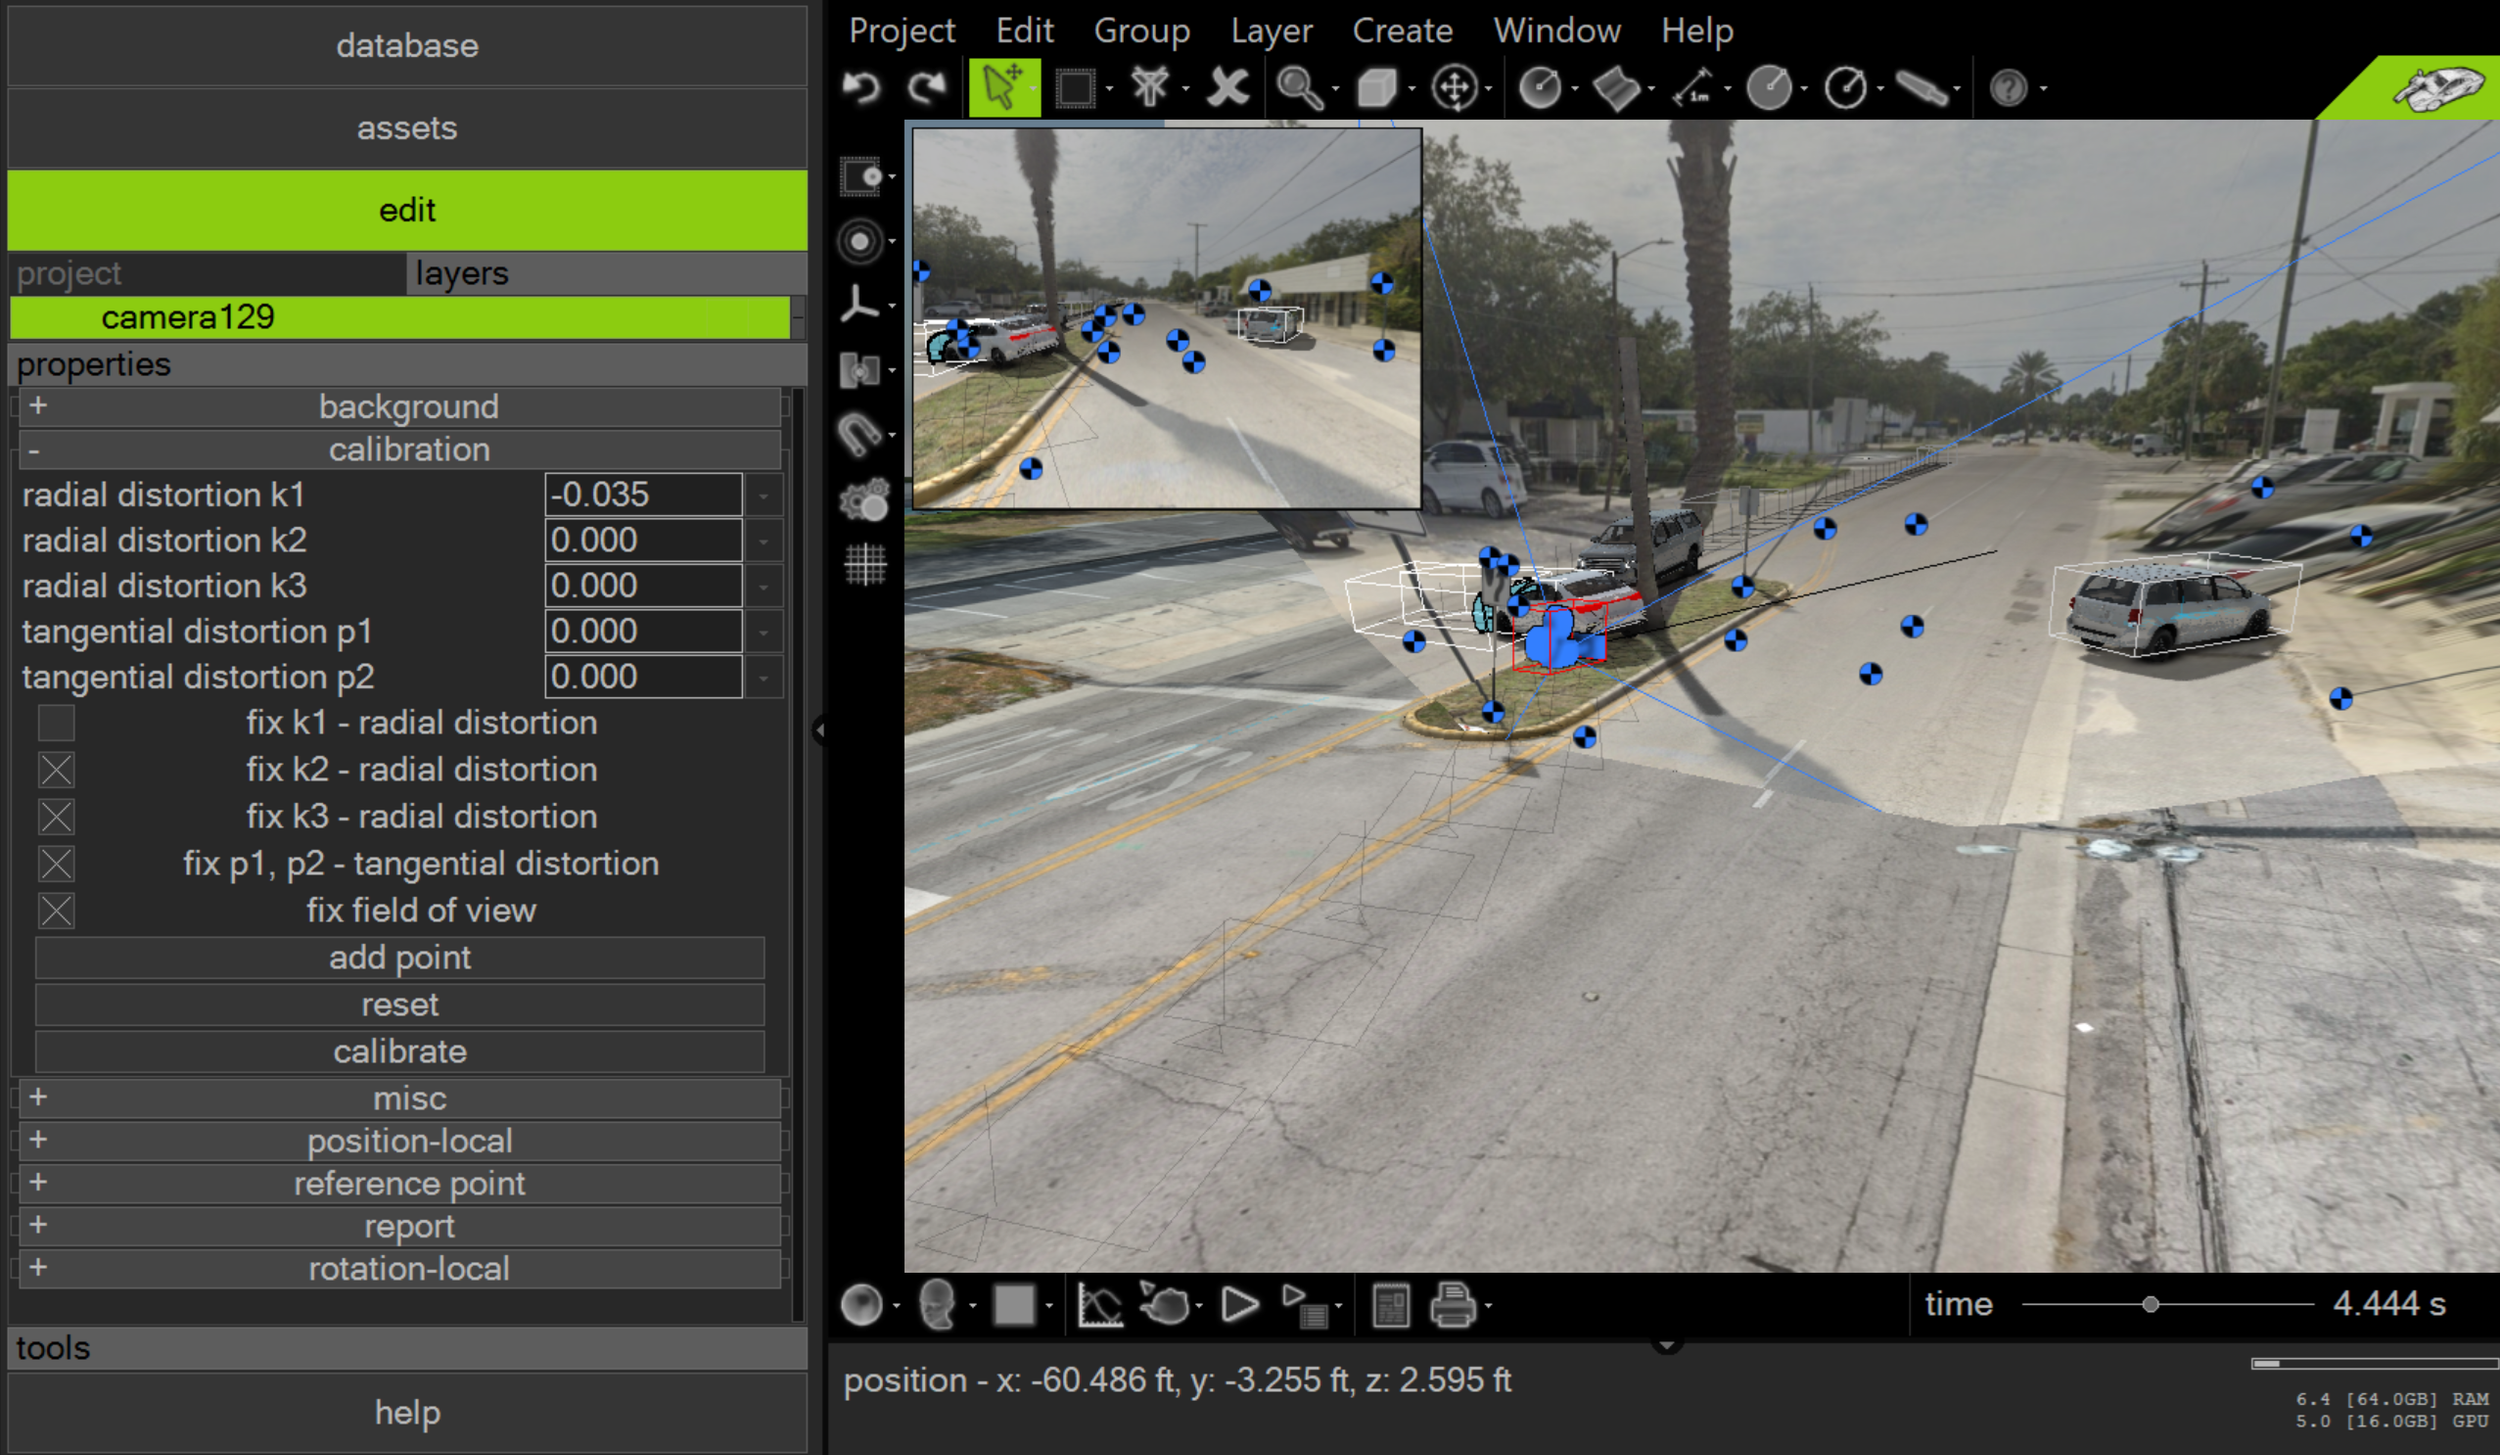2500x1455 pixels.
Task: Click the grid icon on left strip
Action: pyautogui.click(x=865, y=565)
